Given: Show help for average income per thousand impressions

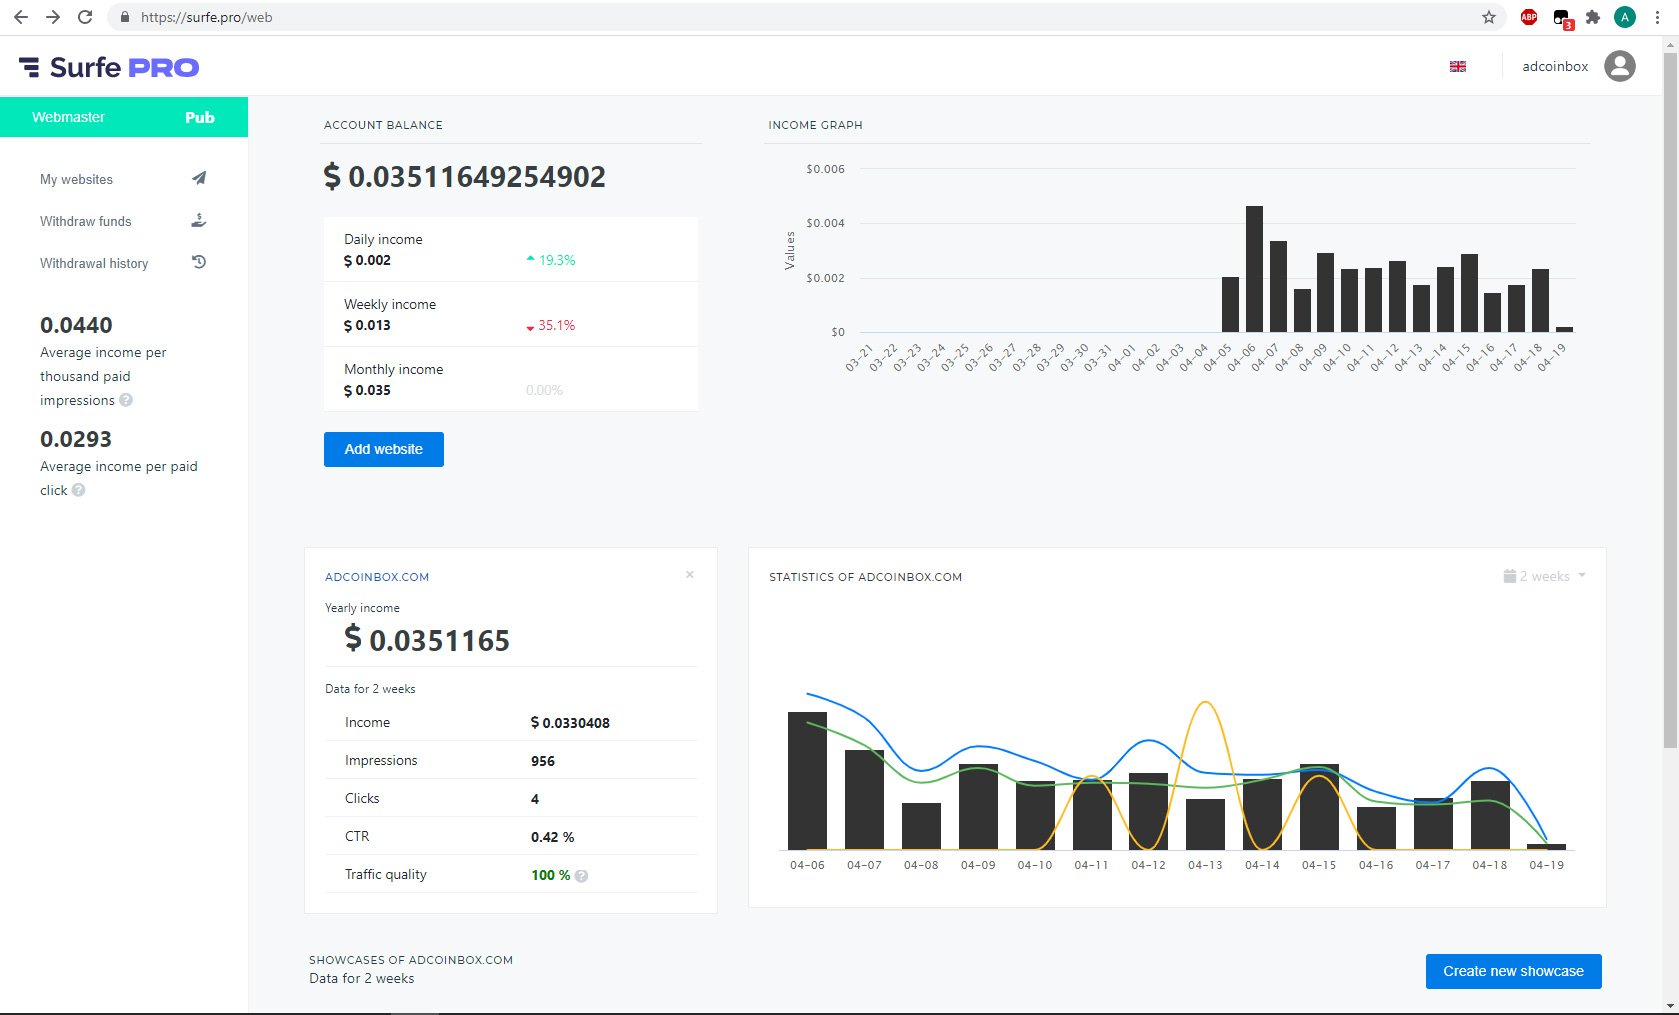Looking at the screenshot, I should pos(126,400).
